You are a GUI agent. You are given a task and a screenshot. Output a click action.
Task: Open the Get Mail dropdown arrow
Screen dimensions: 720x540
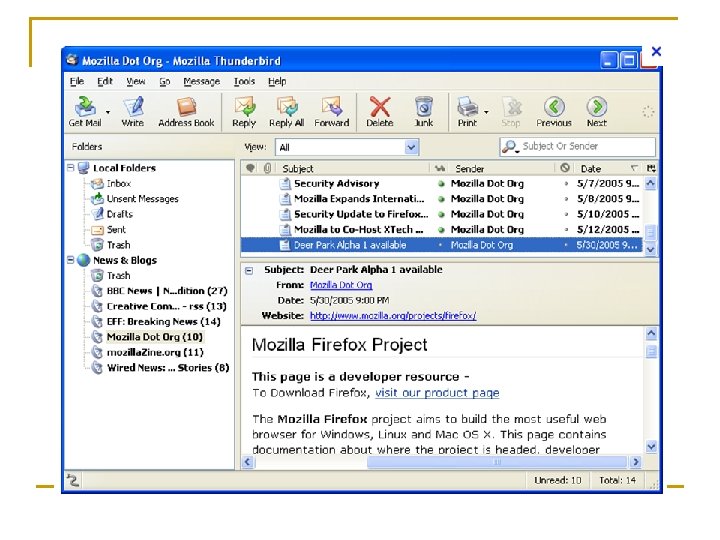(108, 112)
